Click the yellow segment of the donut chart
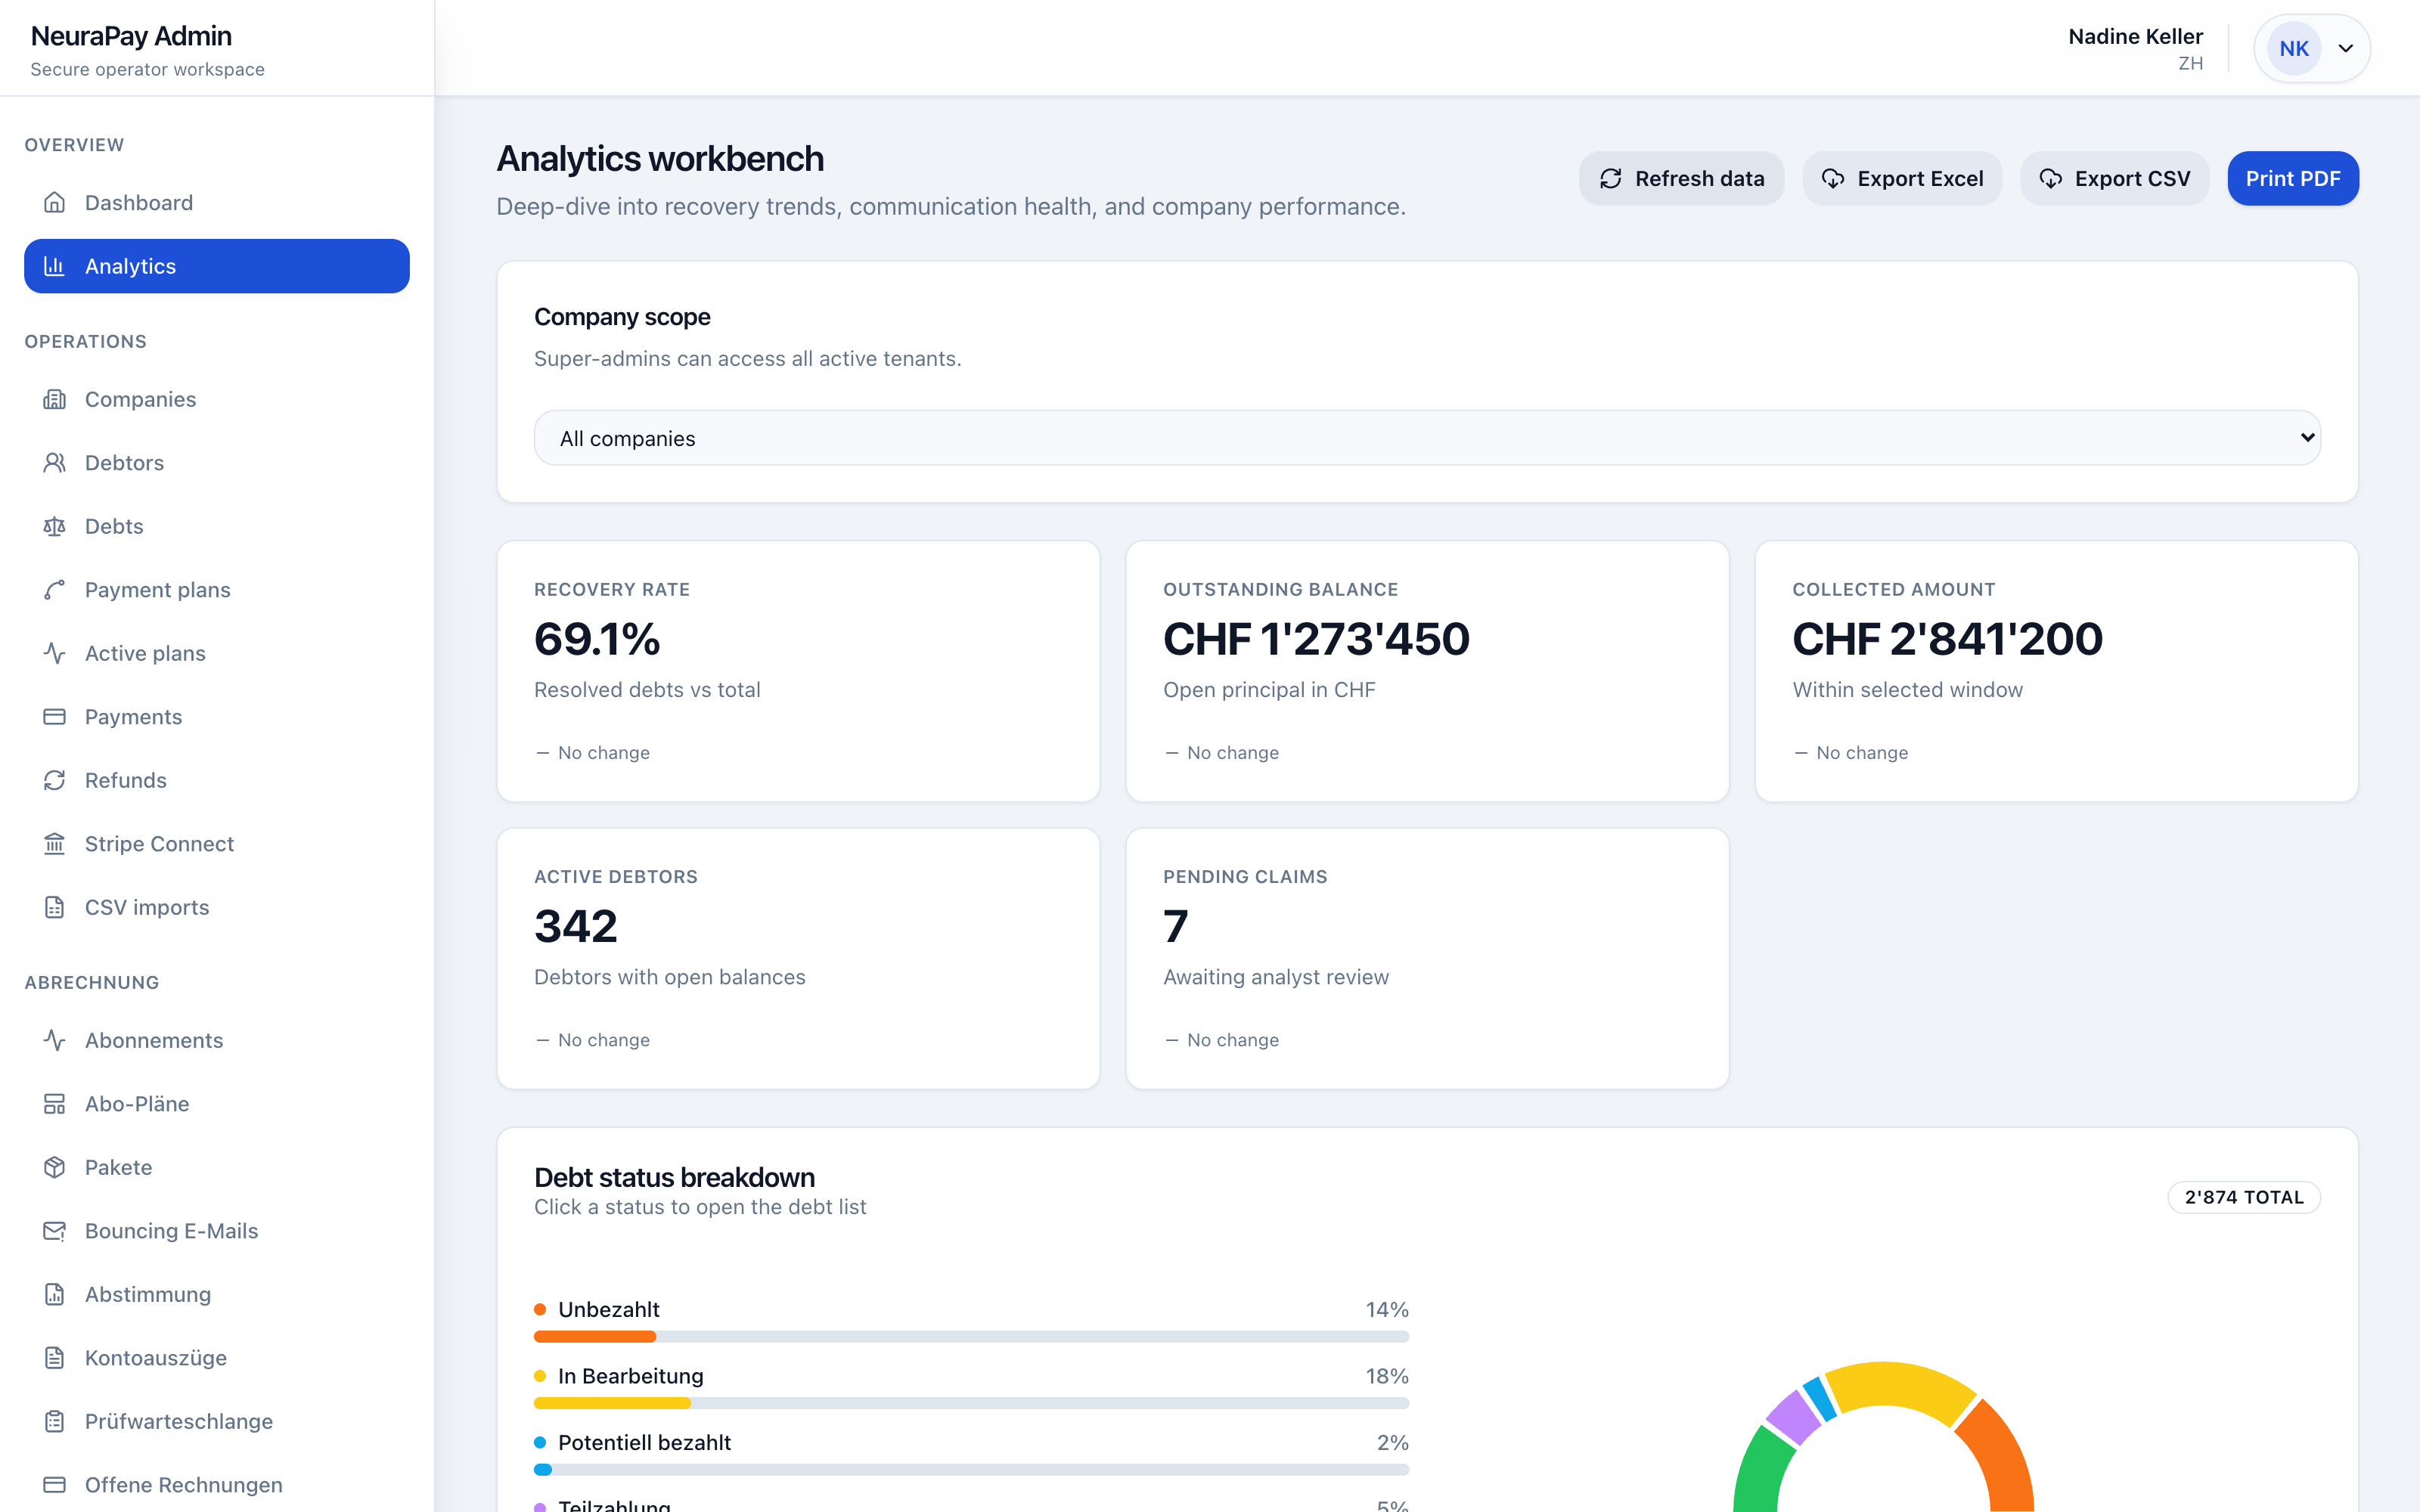This screenshot has height=1512, width=2420. click(x=1900, y=1385)
